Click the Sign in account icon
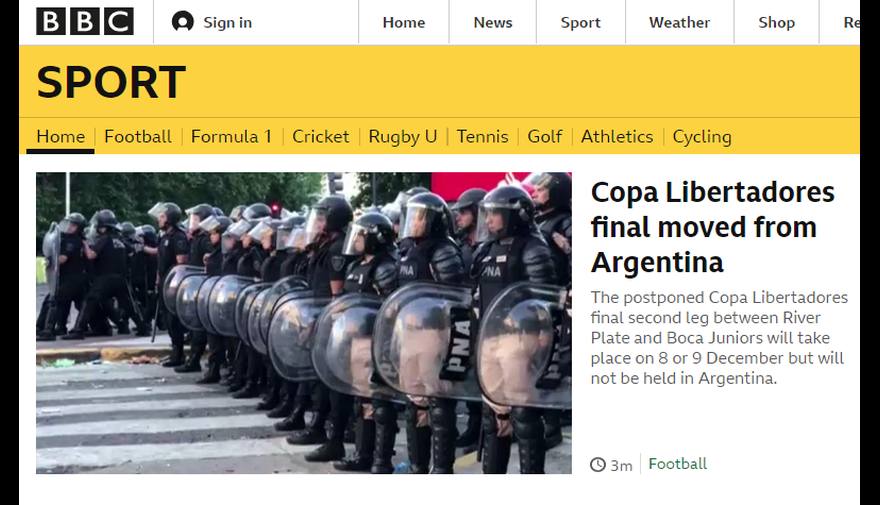880x505 pixels. pyautogui.click(x=182, y=22)
